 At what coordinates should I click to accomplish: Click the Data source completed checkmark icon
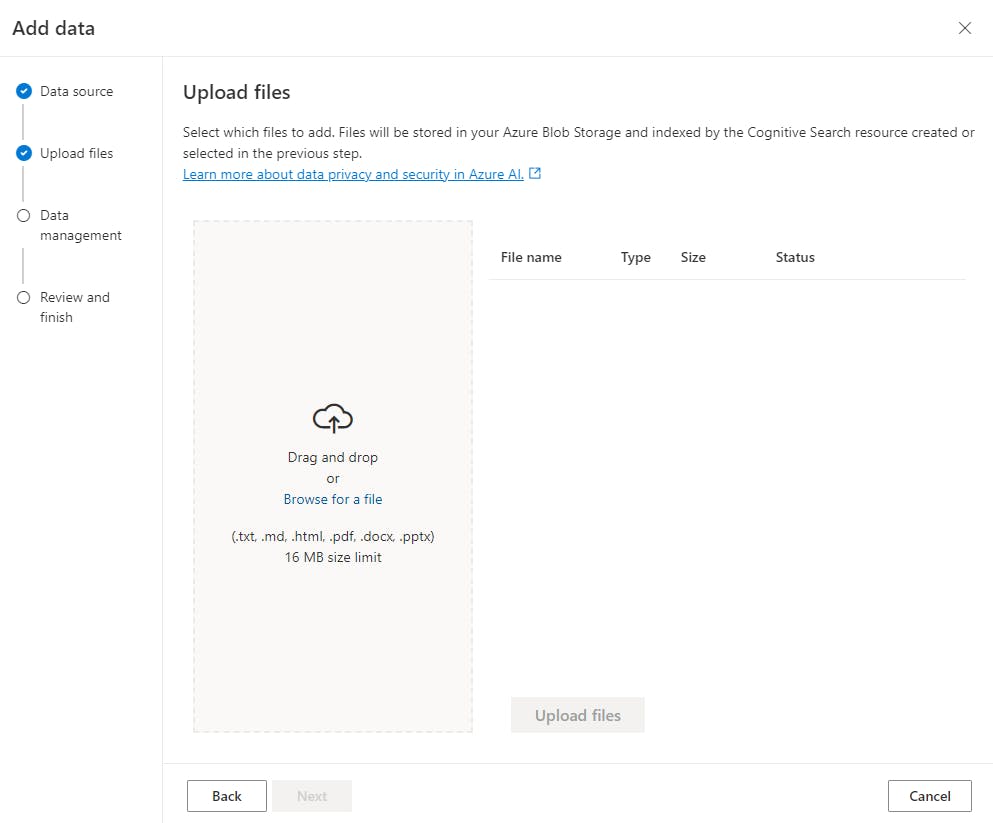[x=24, y=91]
